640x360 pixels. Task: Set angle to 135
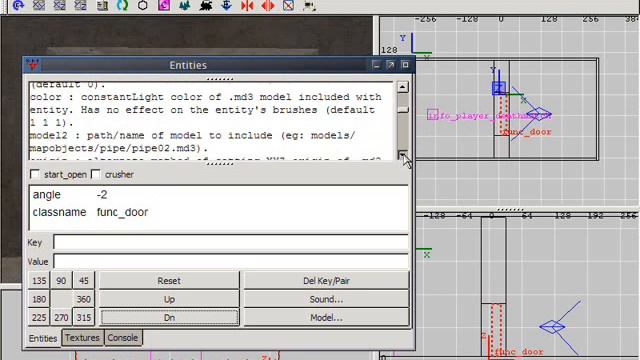tap(39, 281)
